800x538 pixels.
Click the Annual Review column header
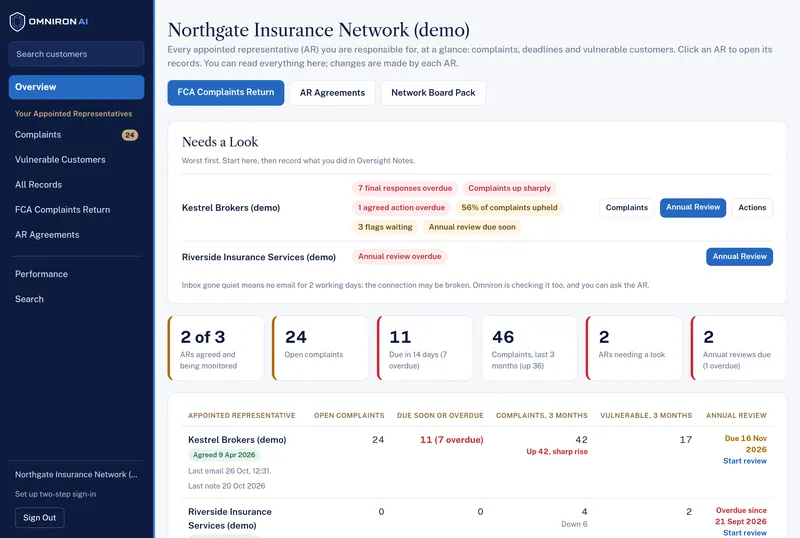[736, 415]
